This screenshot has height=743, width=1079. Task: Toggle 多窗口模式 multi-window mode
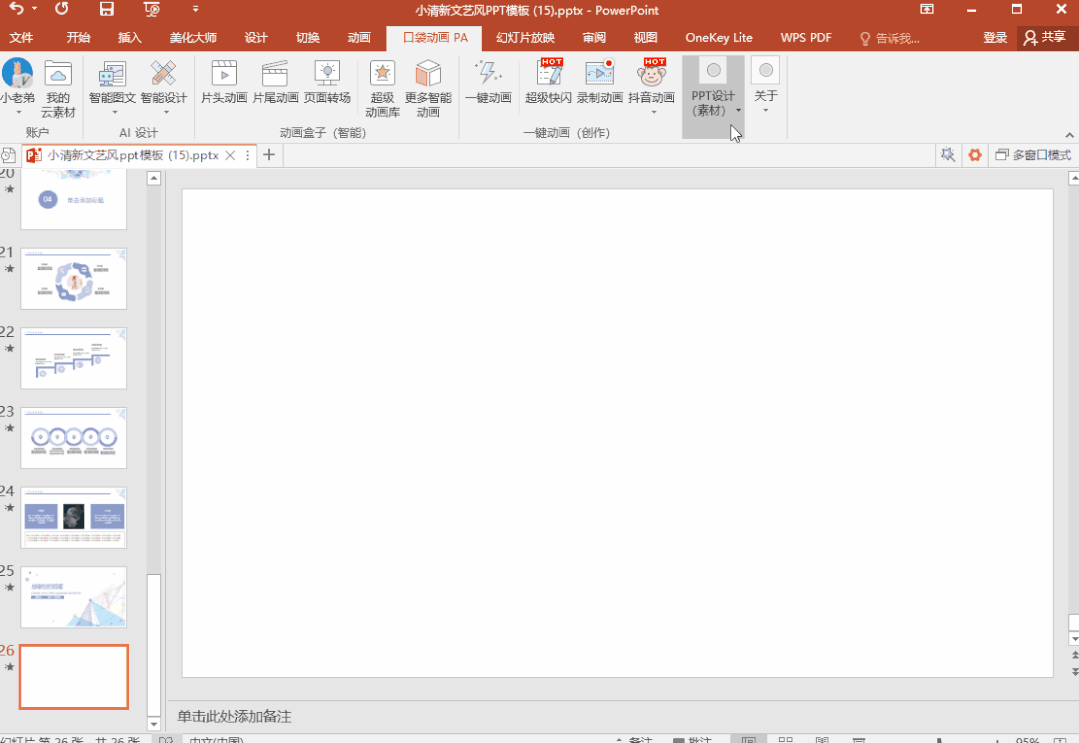[x=1033, y=155]
